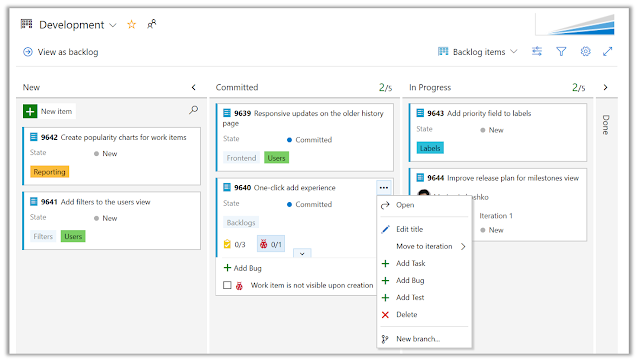Viewport: 640px width, 361px height.
Task: Mark Development board as favorite star
Action: click(131, 25)
